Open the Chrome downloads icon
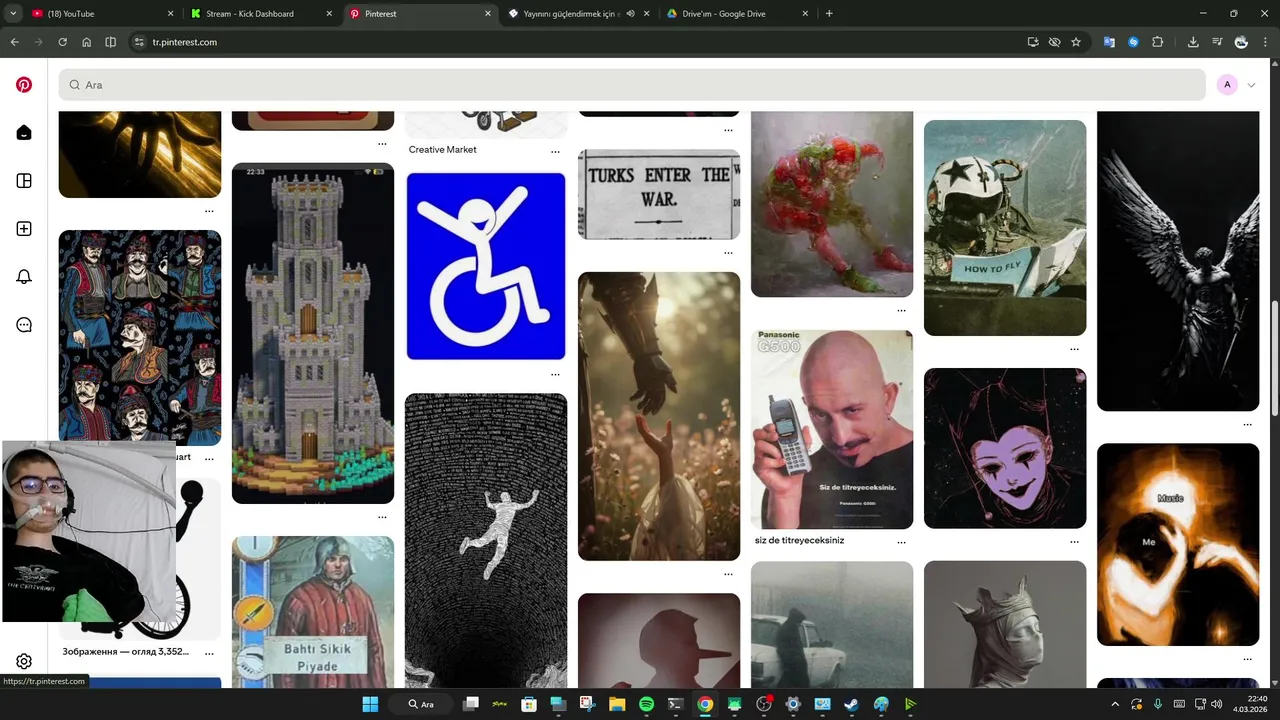The height and width of the screenshot is (720, 1280). coord(1193,42)
